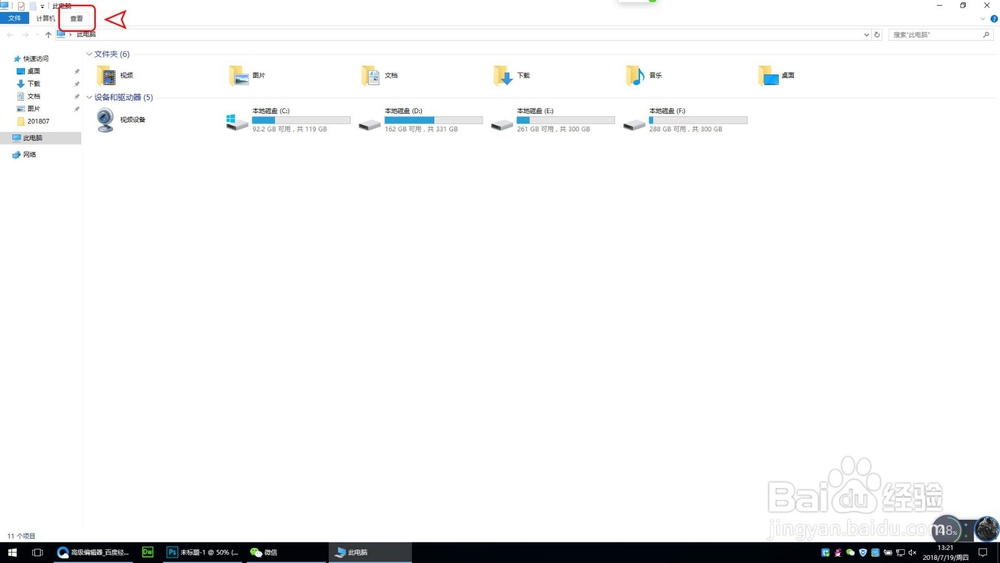Switch to 高级编辑器_百度经验 browser on taskbar
Screen dimensions: 1000x563
93,552
